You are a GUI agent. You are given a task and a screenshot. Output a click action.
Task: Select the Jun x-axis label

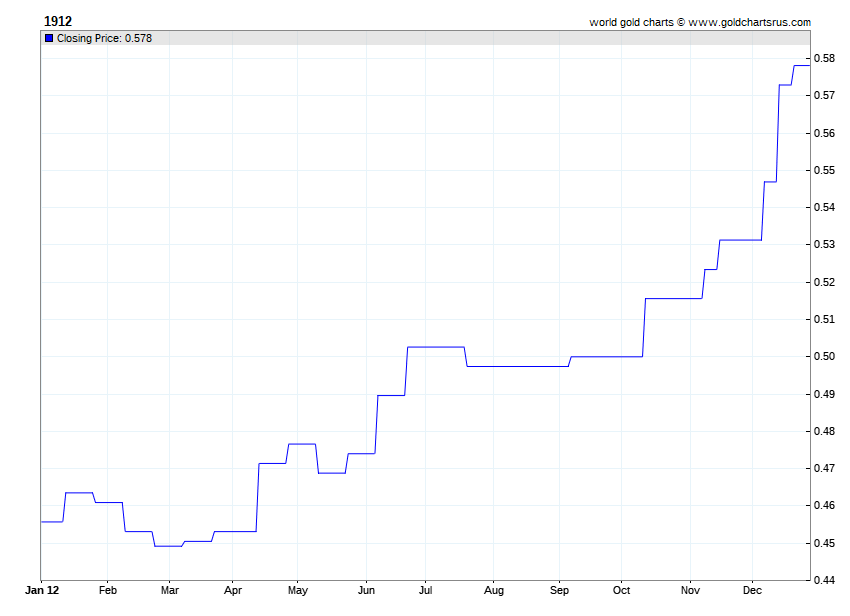pos(366,590)
